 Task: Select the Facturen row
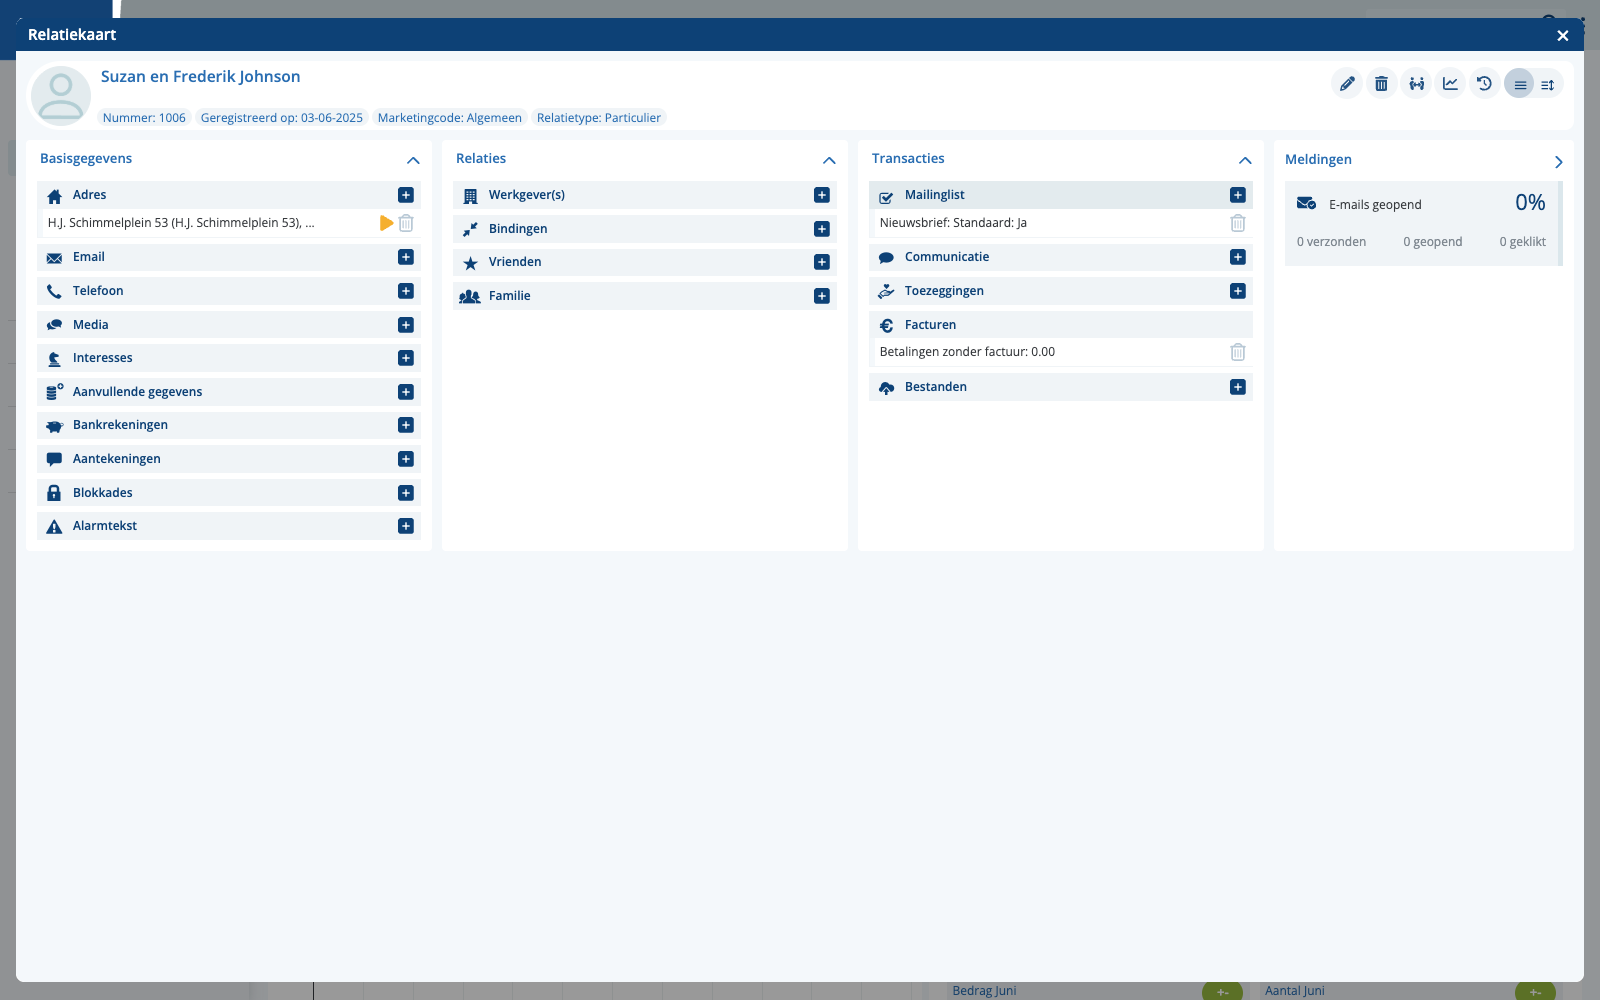point(1060,325)
